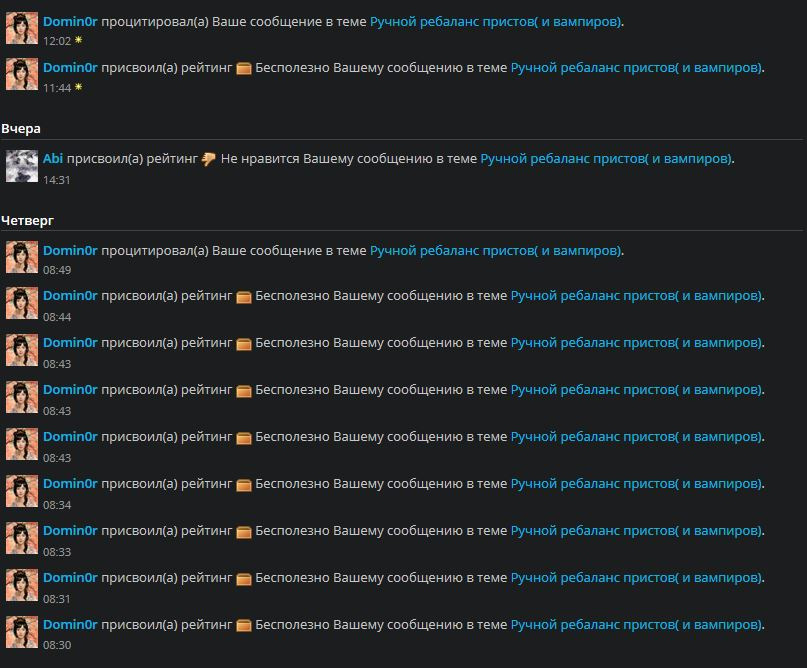This screenshot has width=807, height=668.
Task: Open Domin0r profile link in the 08:30 row
Action: point(70,625)
